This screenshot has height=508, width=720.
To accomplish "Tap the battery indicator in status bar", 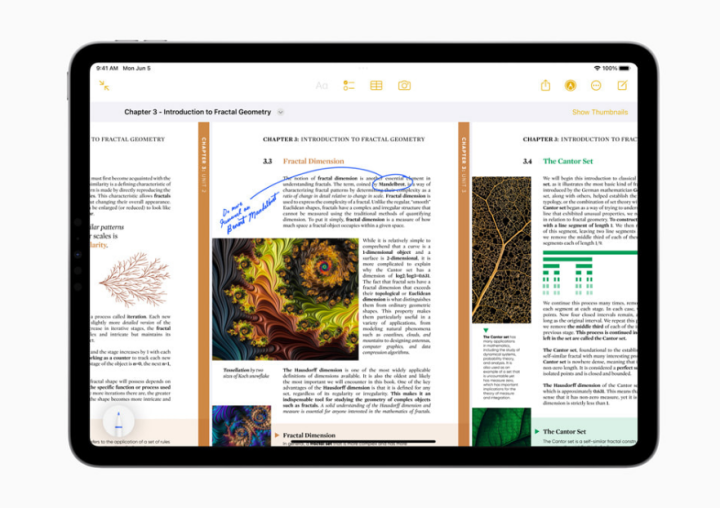I will click(624, 68).
